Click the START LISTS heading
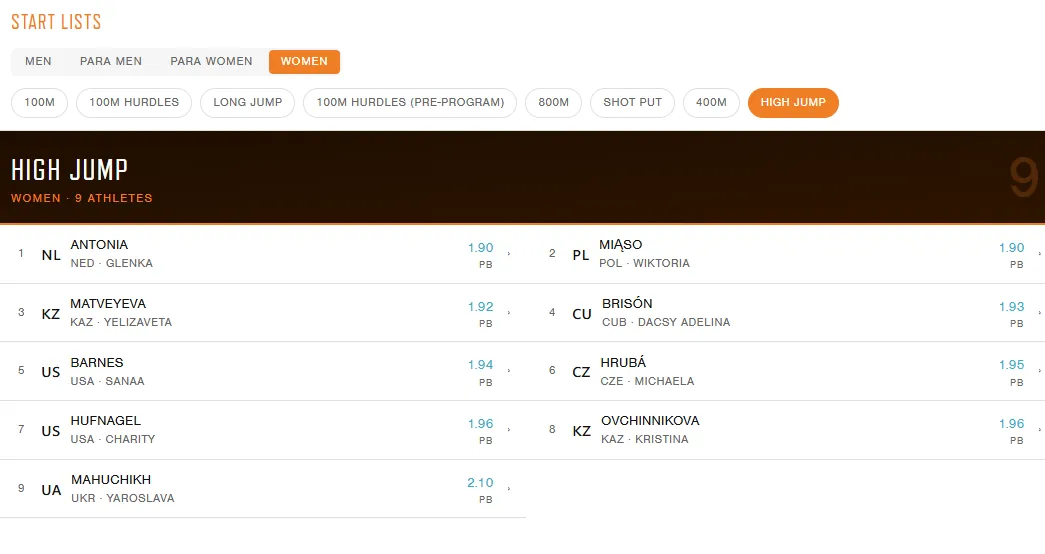The image size is (1045, 554). point(56,22)
